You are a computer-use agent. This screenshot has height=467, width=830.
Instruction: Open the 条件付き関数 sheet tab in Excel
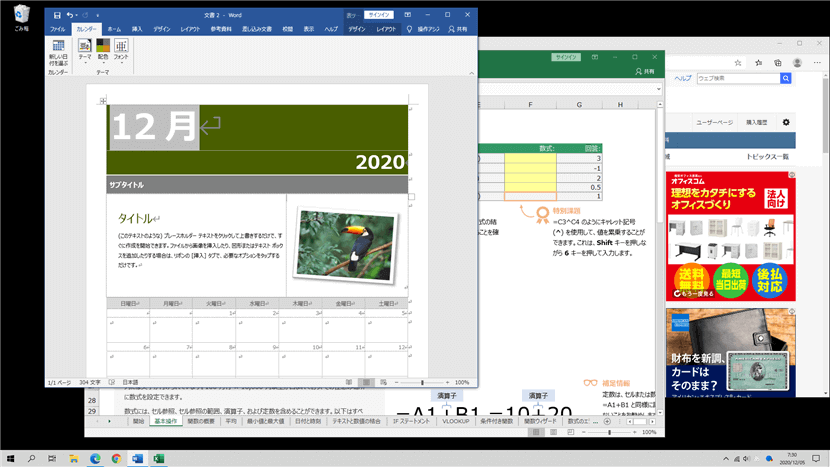point(497,421)
